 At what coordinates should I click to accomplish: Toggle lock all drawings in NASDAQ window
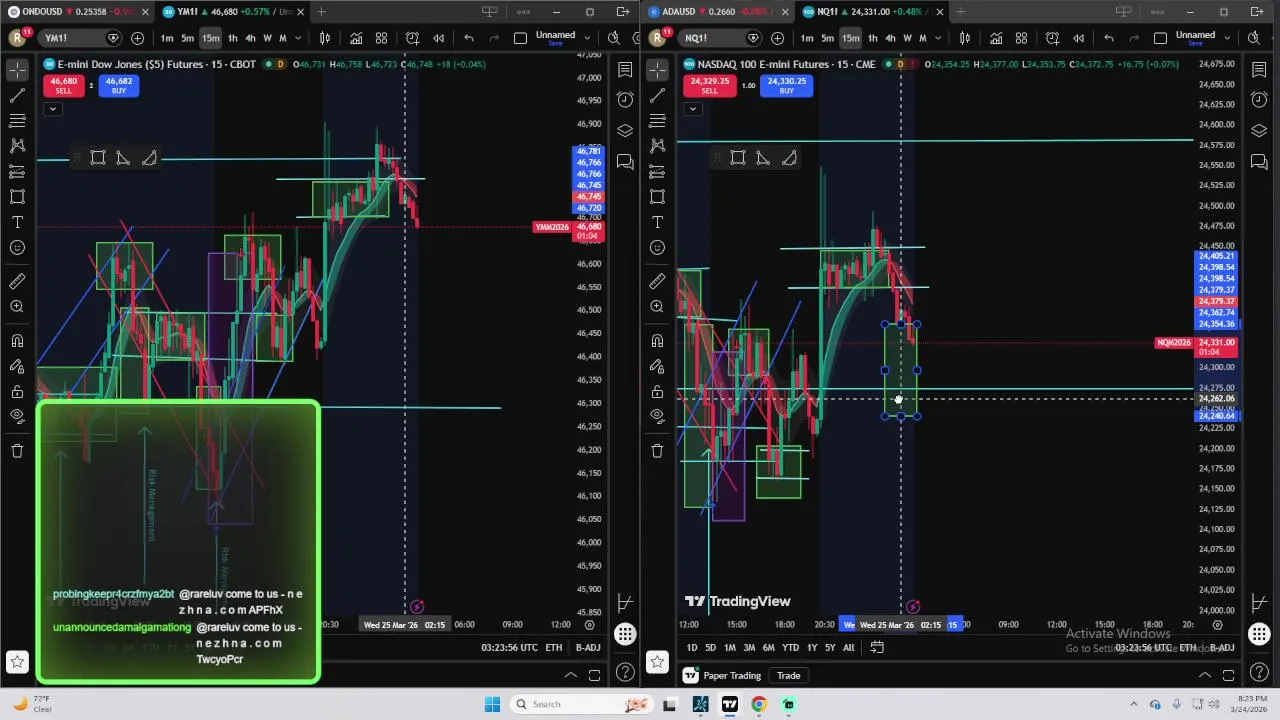[x=657, y=391]
